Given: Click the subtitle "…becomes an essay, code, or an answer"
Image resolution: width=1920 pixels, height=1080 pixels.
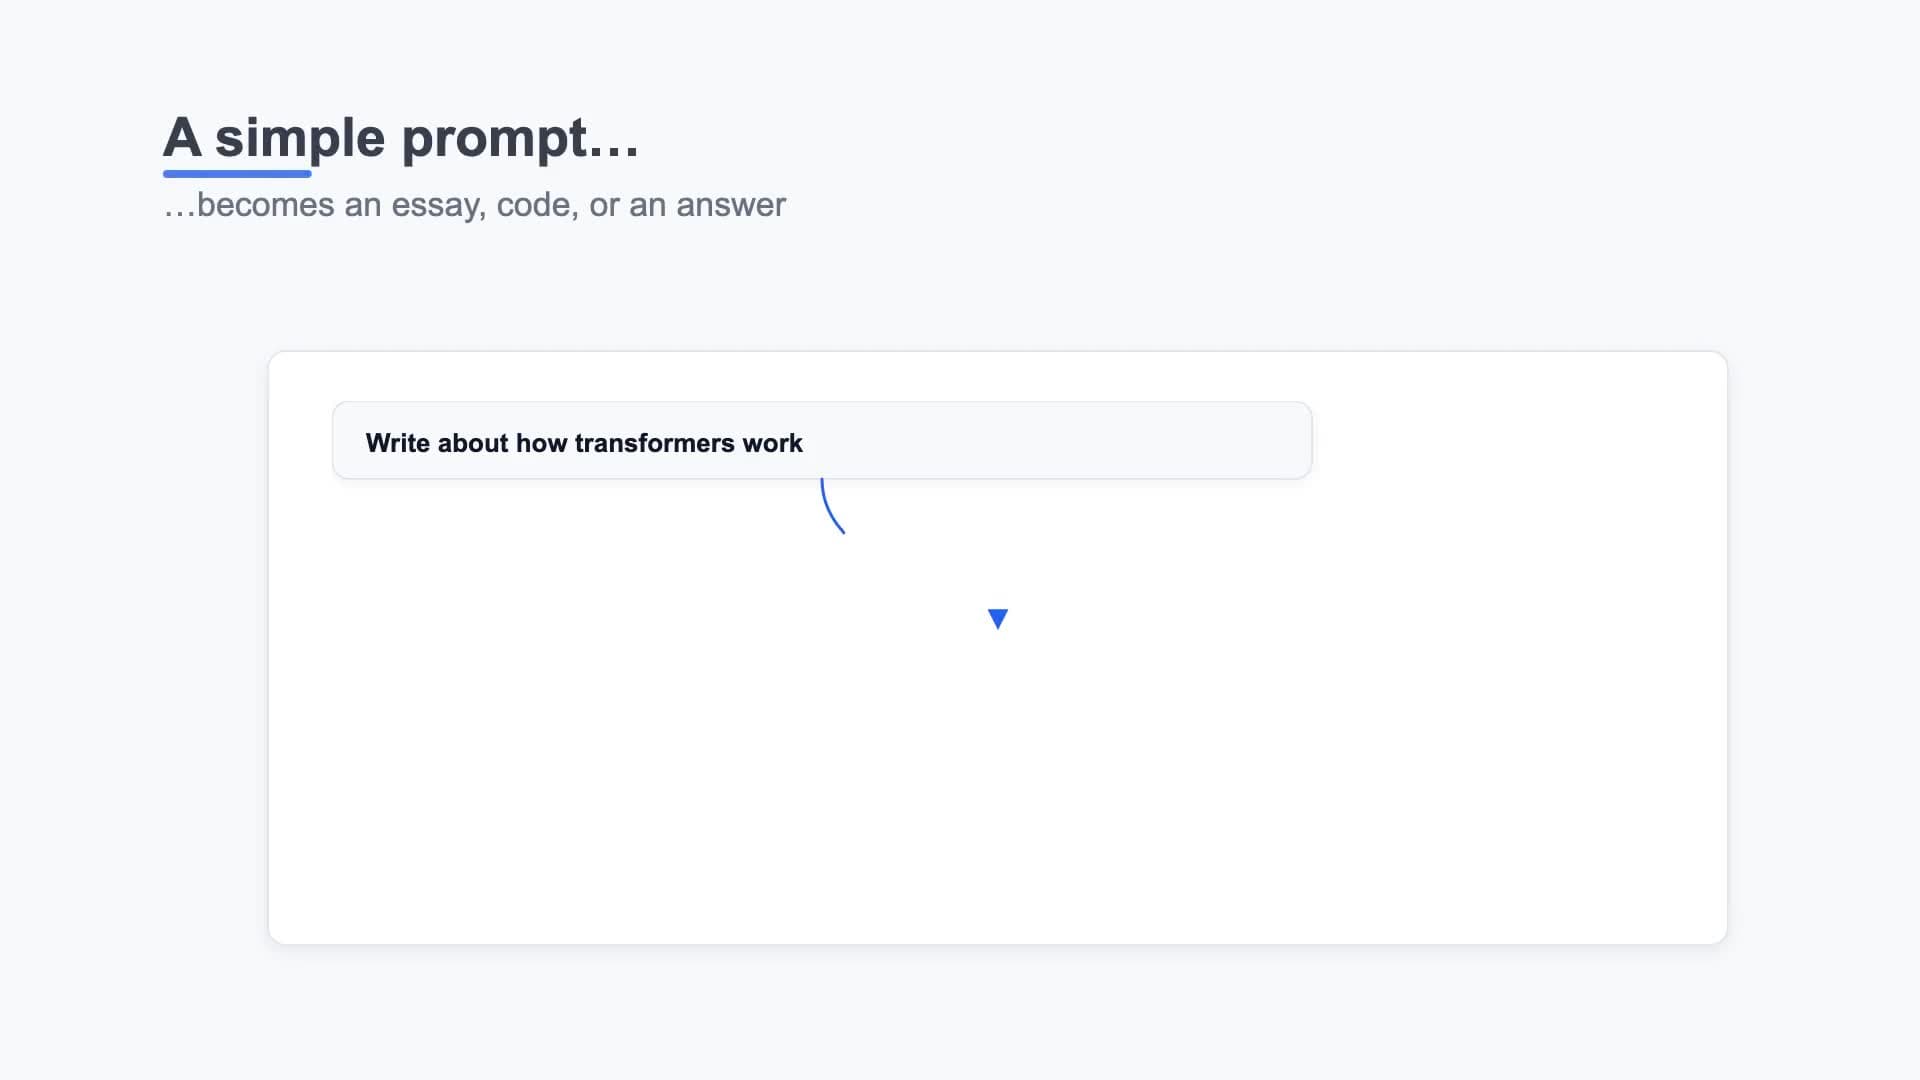Looking at the screenshot, I should coord(474,204).
